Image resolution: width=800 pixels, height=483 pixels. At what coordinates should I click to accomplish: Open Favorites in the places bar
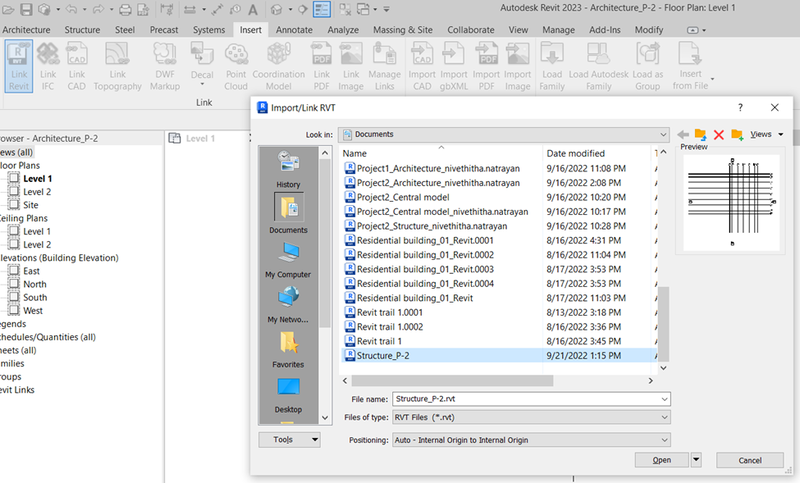click(x=288, y=350)
